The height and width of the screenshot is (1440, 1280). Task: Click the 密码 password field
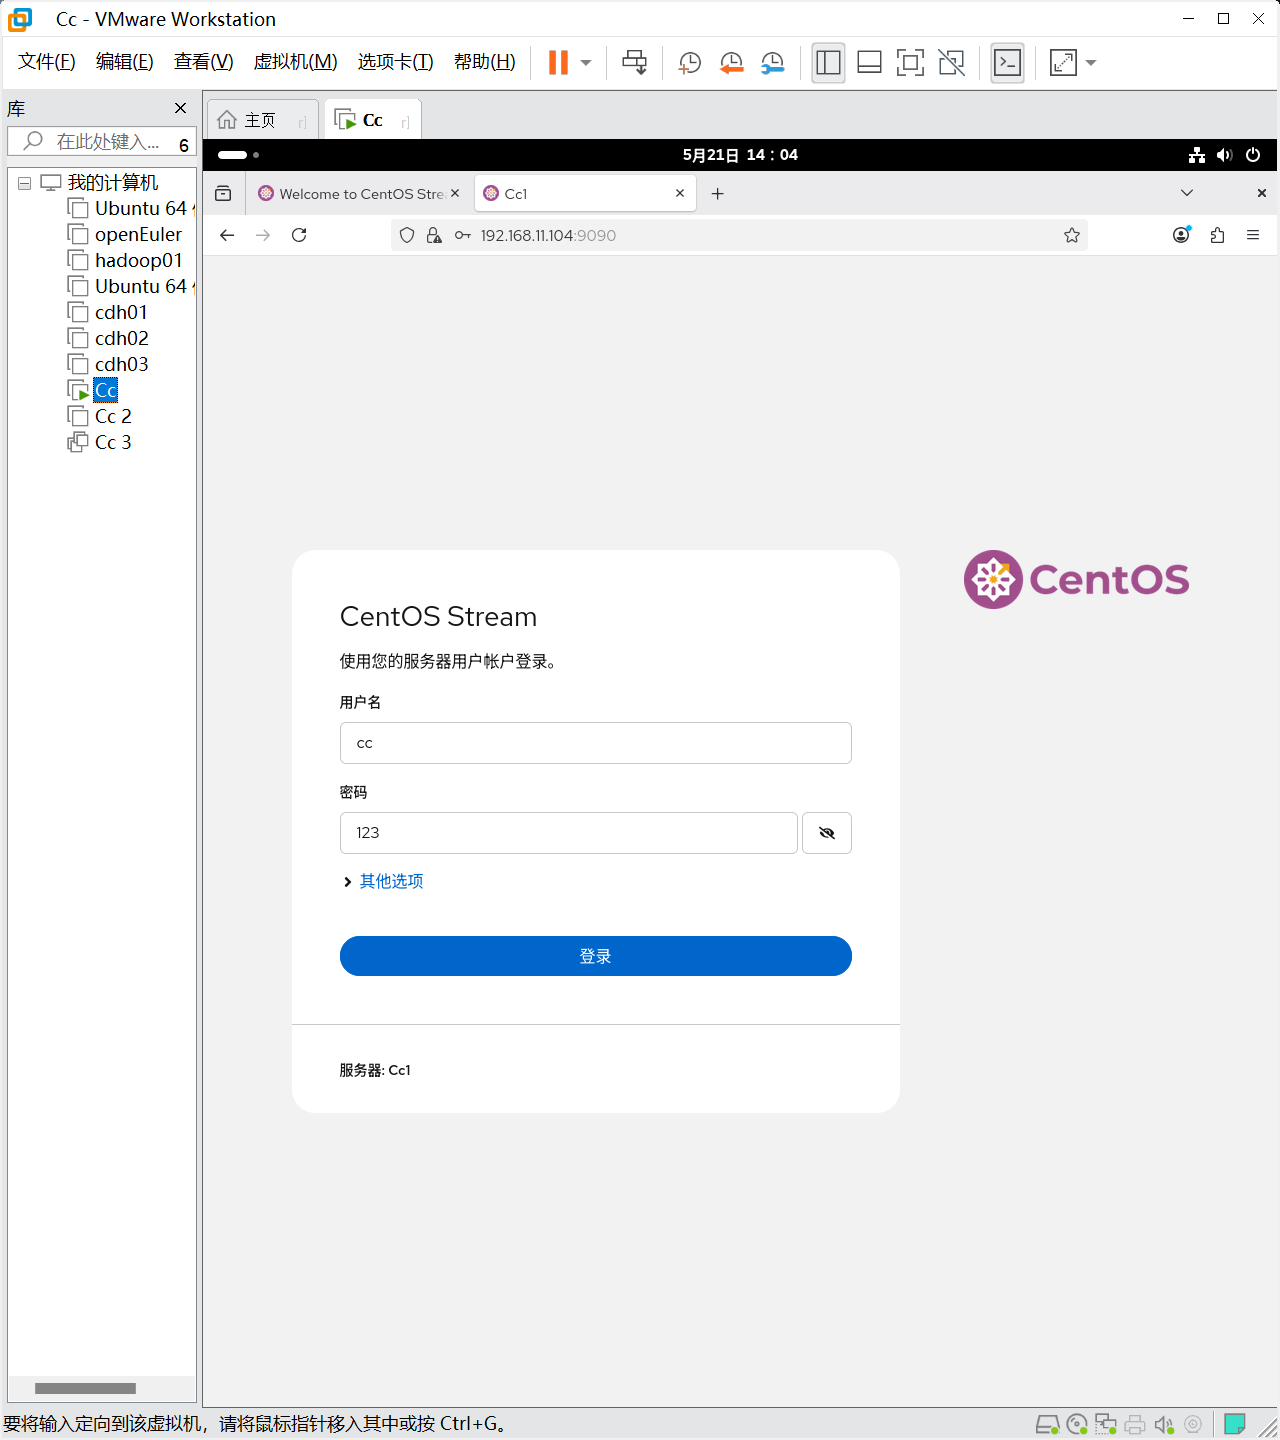coord(569,833)
